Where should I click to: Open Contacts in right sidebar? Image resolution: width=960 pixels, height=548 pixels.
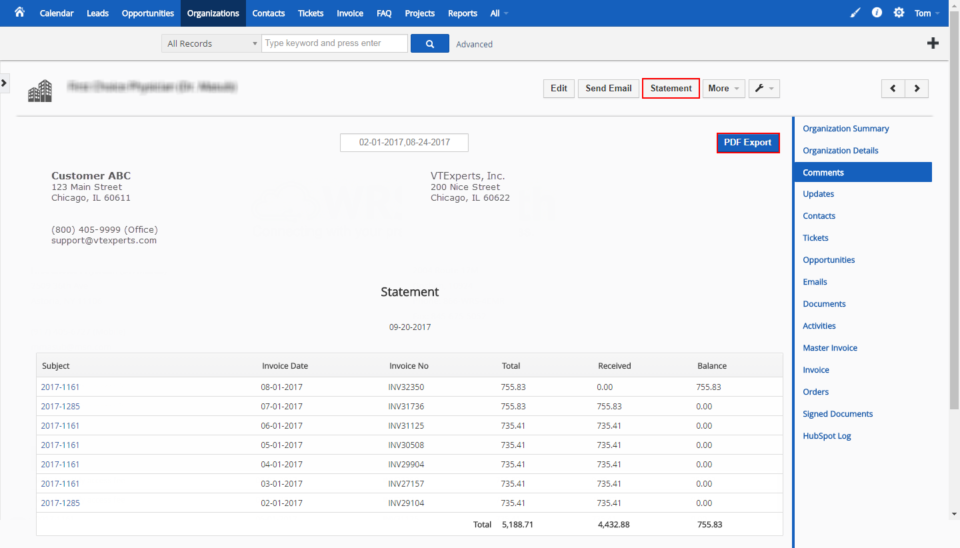point(819,216)
